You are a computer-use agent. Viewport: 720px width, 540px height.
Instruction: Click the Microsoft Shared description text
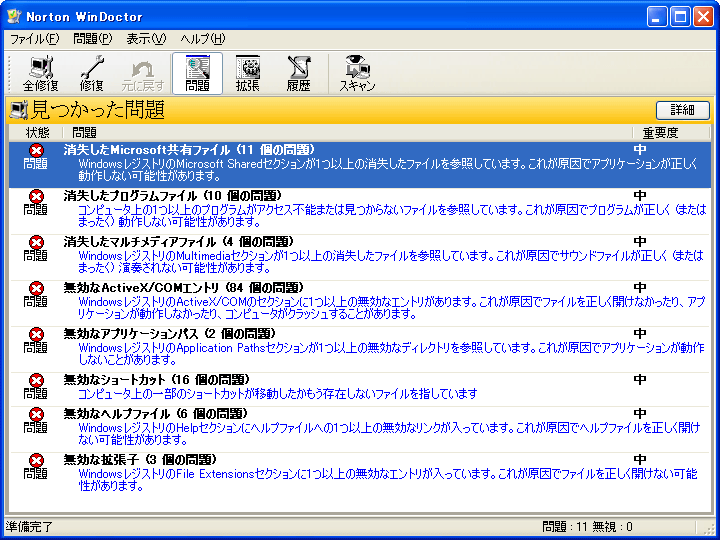point(388,170)
